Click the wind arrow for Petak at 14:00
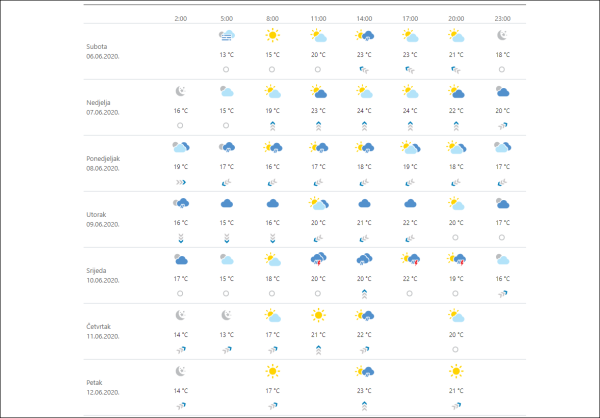600x418 pixels. (365, 405)
